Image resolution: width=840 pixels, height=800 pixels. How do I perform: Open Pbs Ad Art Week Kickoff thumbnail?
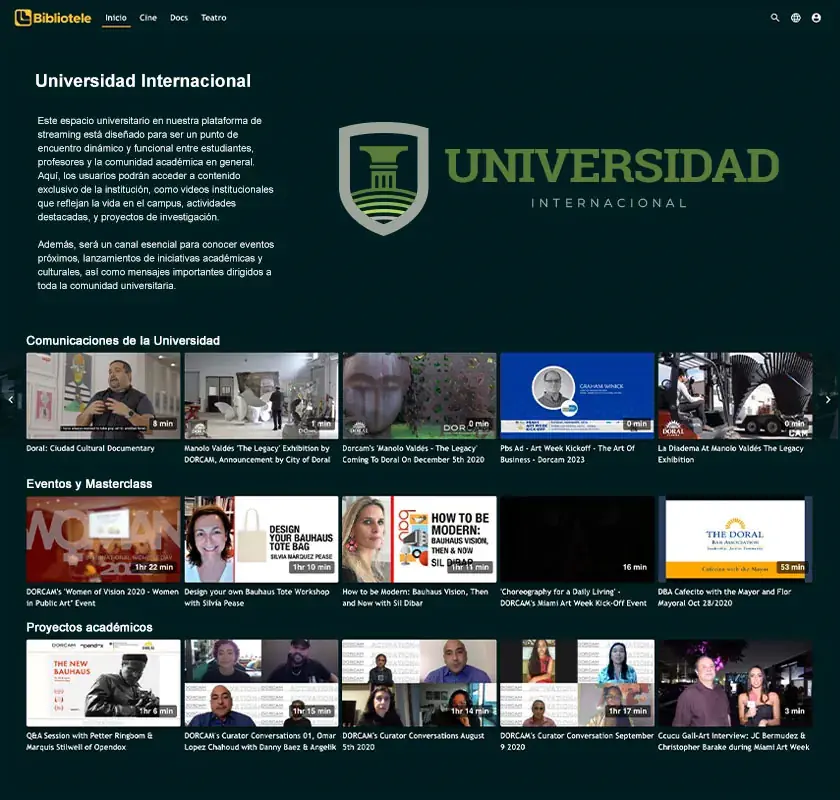577,395
